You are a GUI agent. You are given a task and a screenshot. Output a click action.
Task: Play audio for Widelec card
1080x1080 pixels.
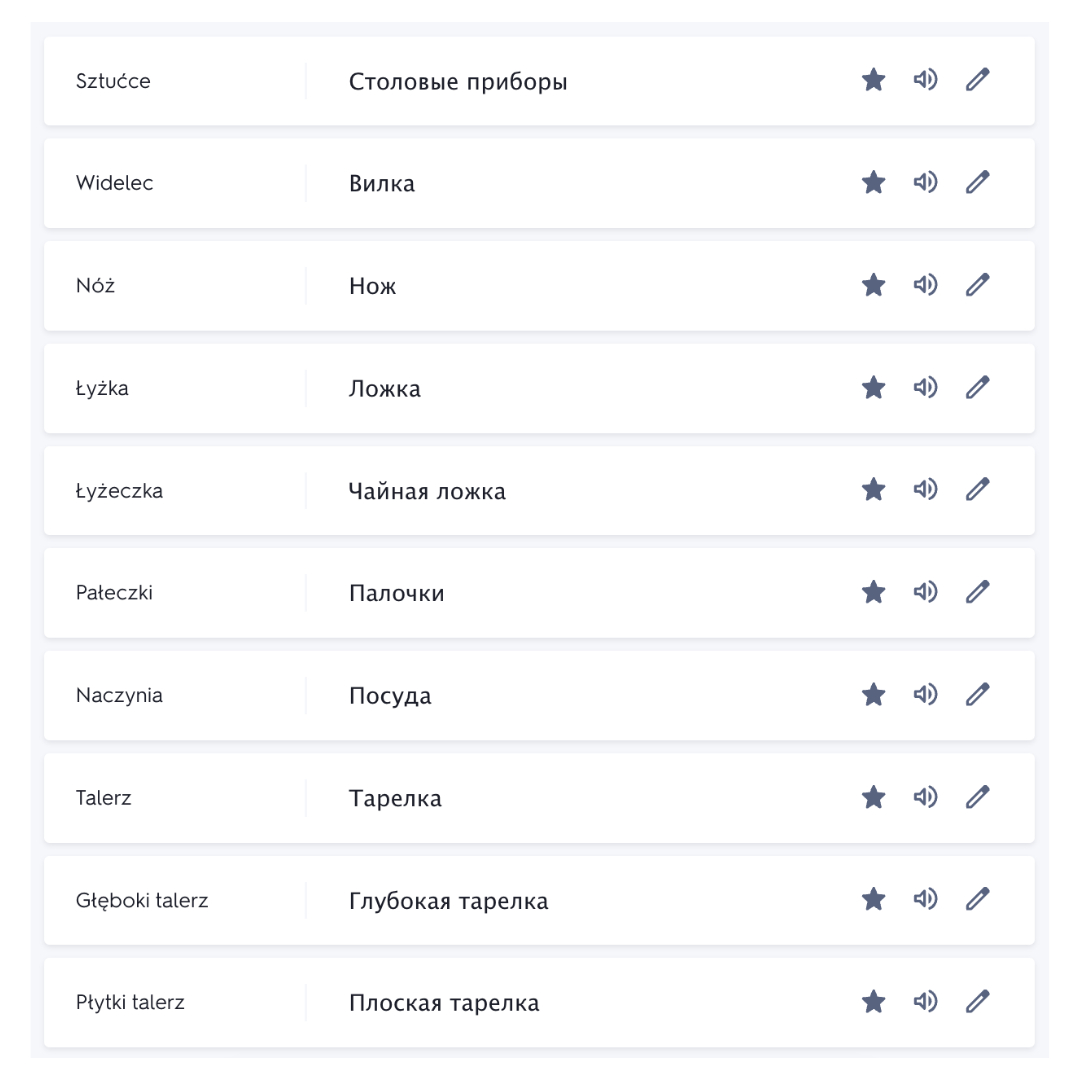(925, 182)
